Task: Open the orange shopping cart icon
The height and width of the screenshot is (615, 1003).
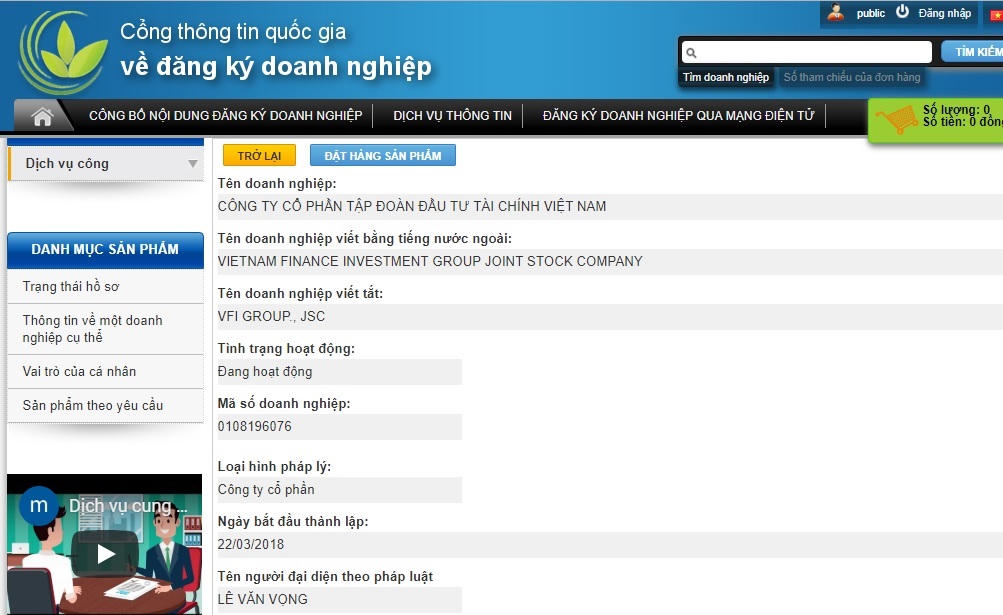Action: 896,120
